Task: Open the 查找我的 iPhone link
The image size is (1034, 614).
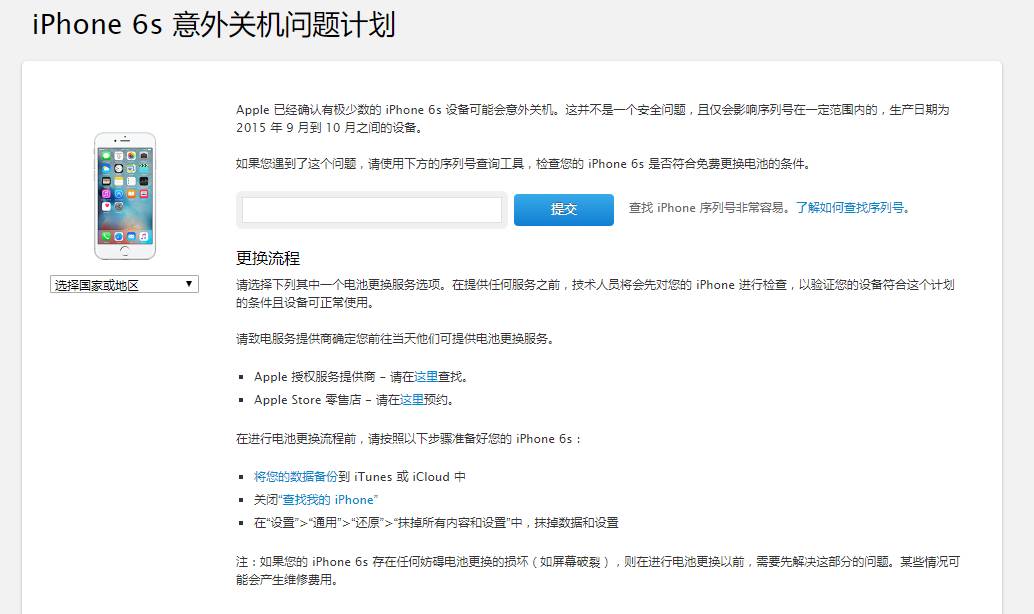Action: (x=328, y=500)
